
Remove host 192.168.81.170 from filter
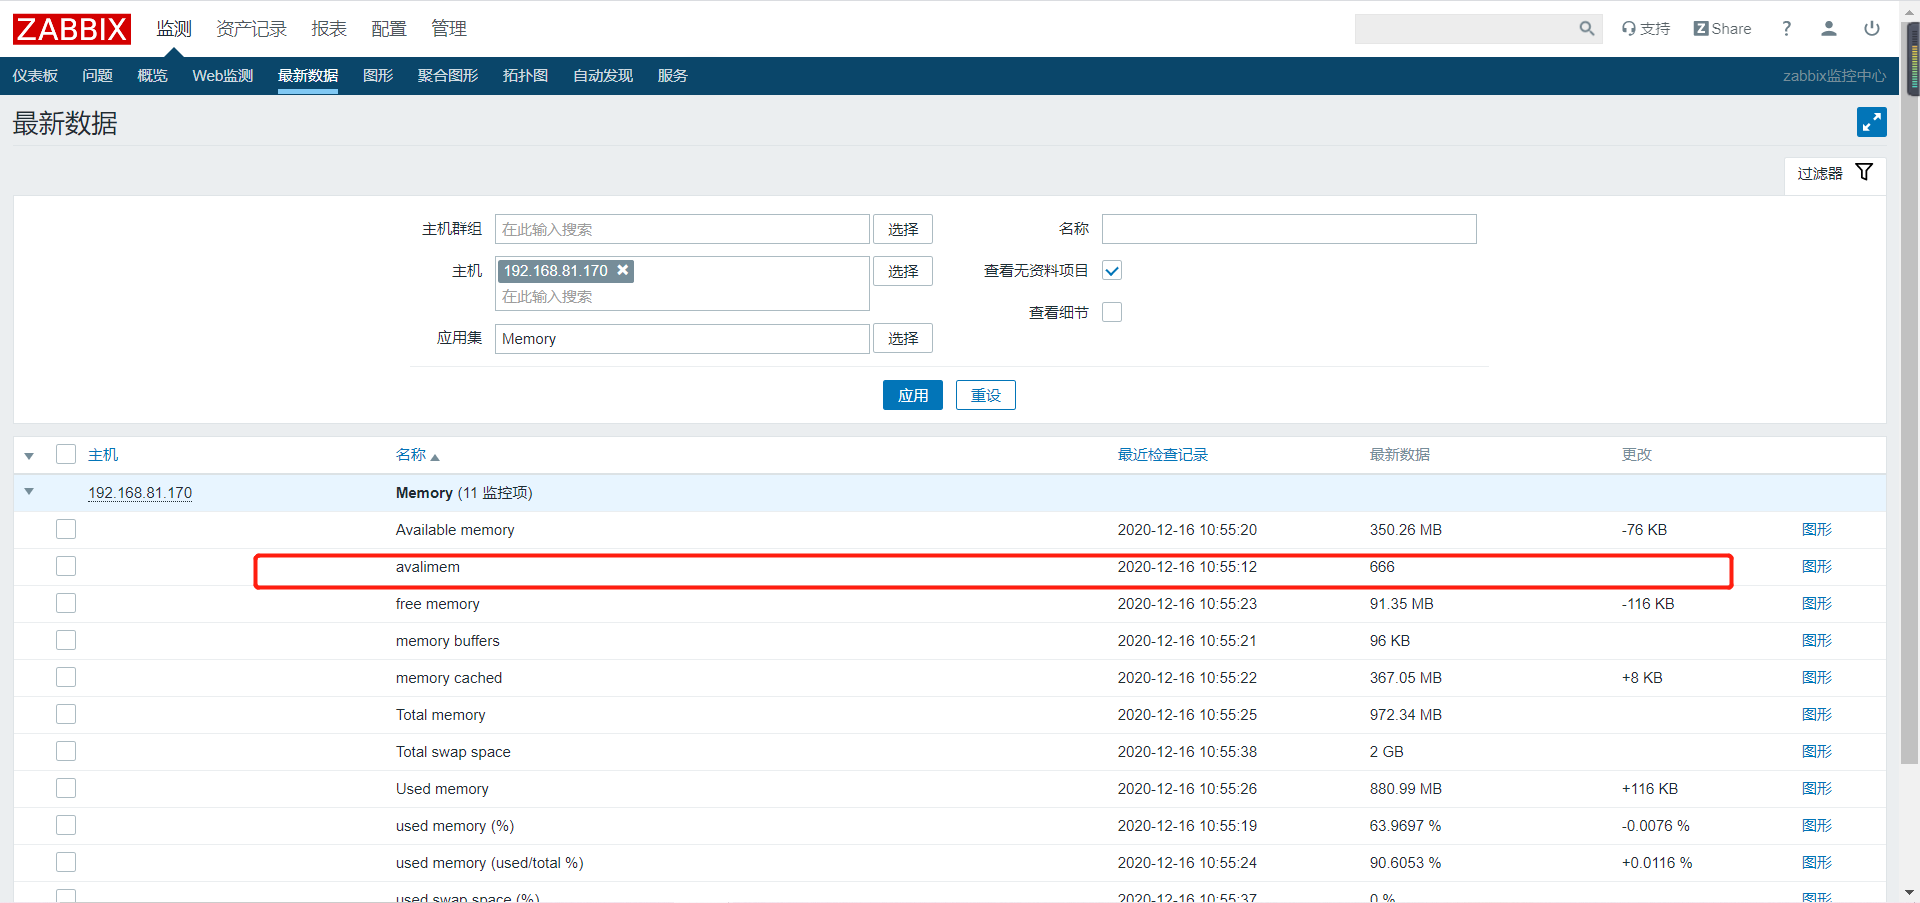(x=623, y=270)
